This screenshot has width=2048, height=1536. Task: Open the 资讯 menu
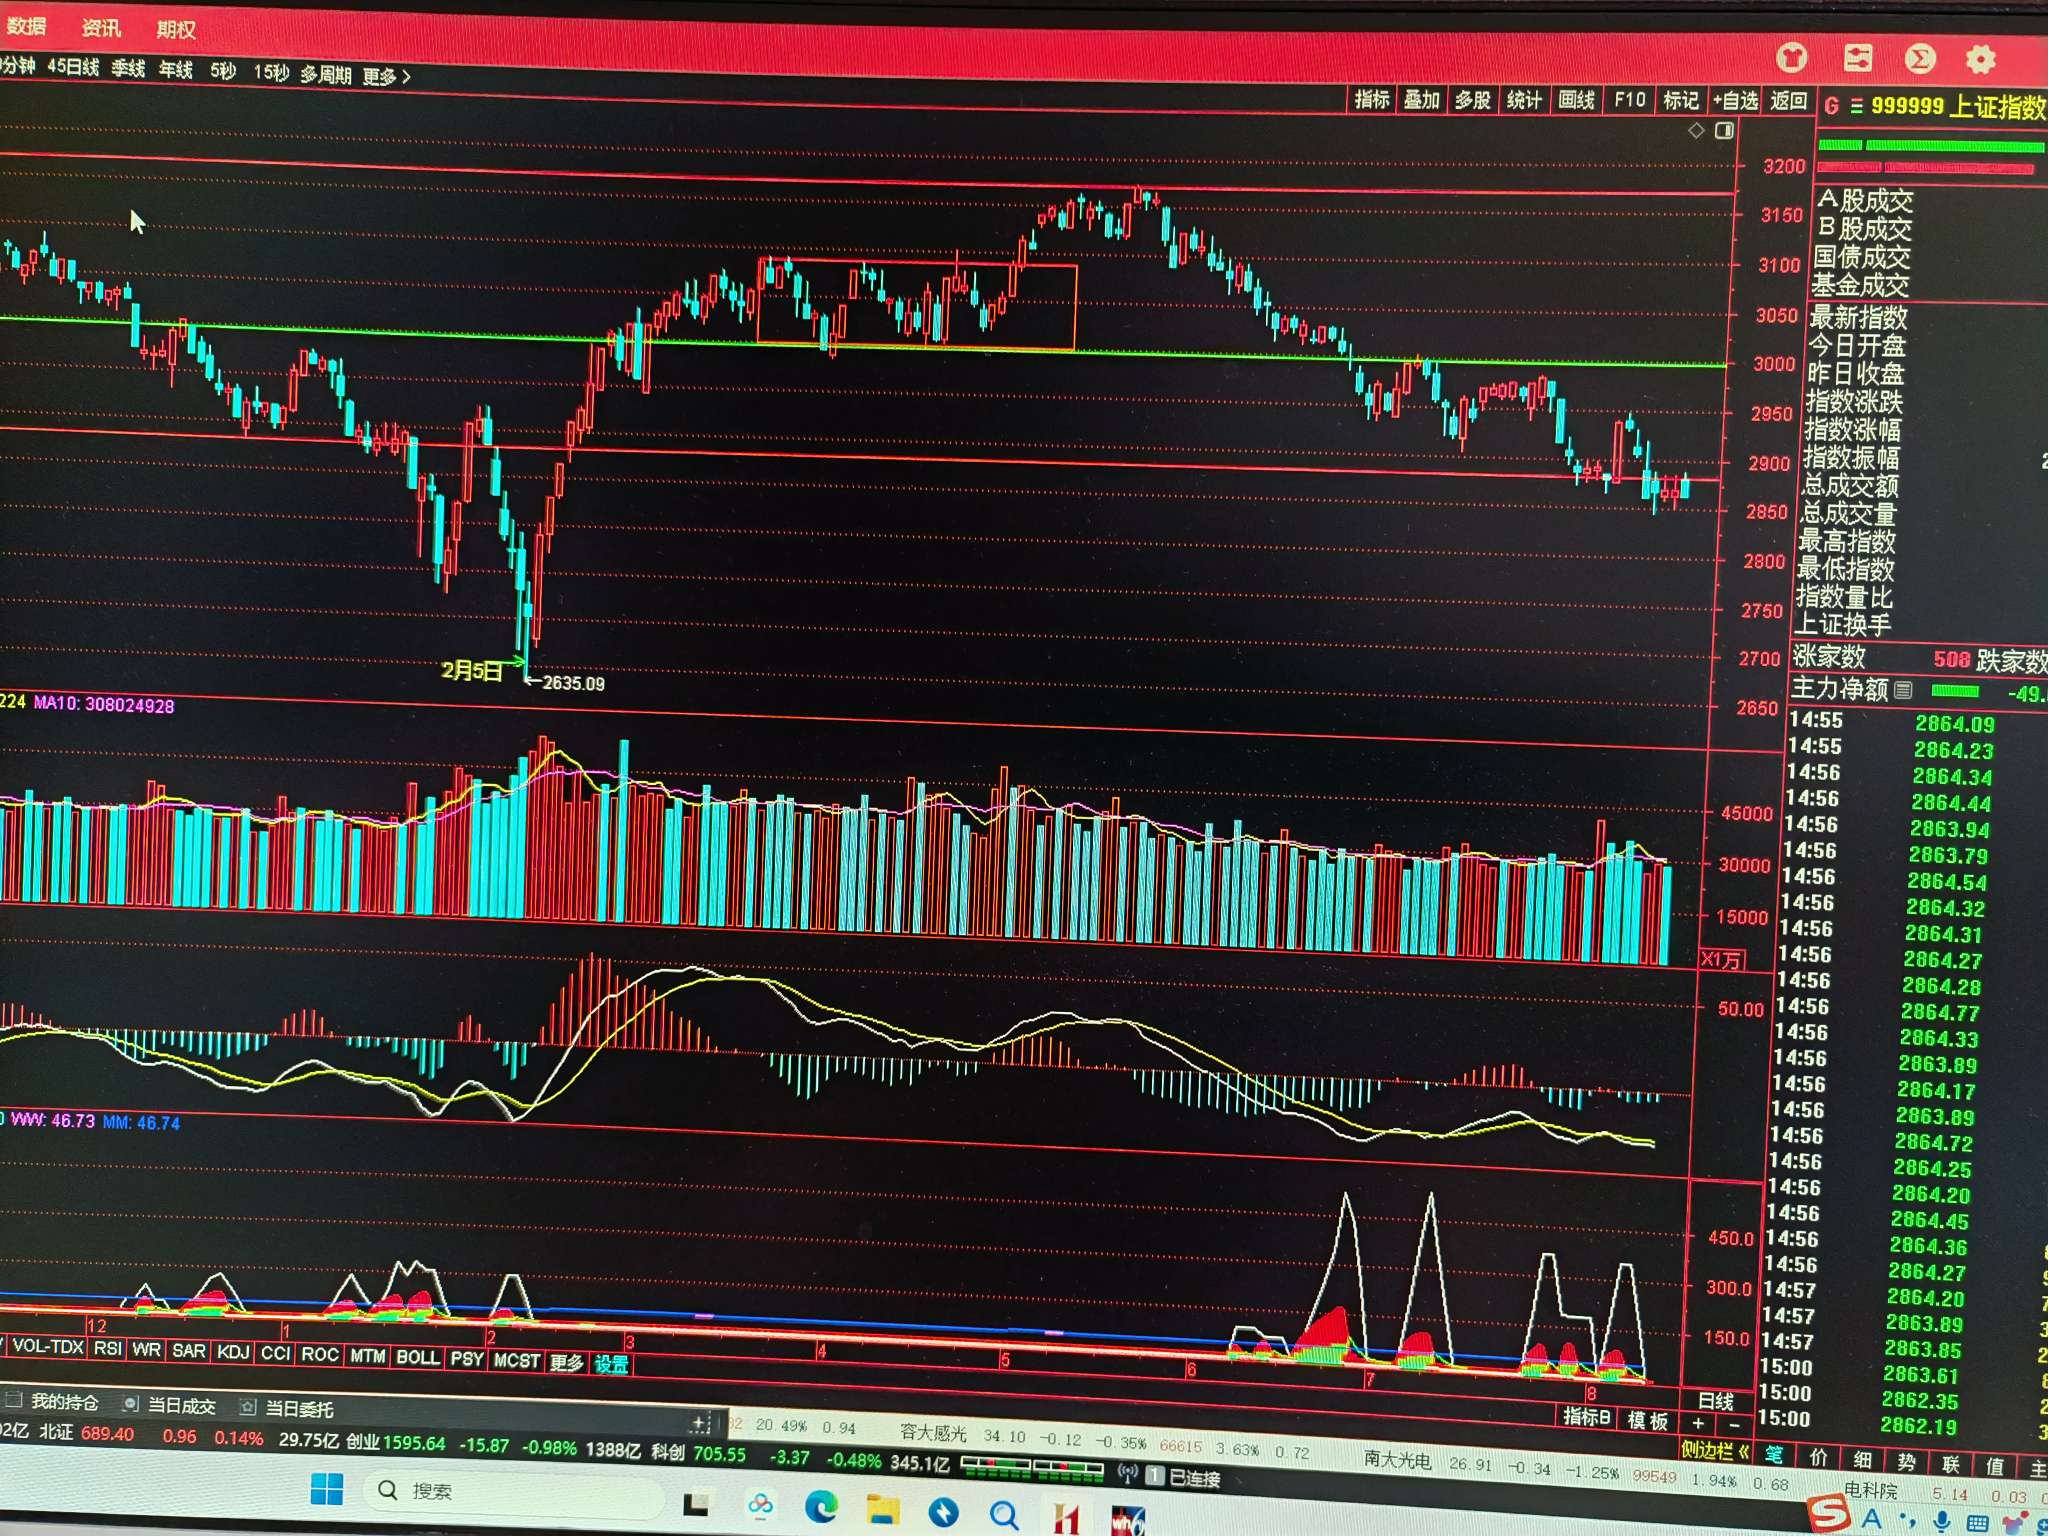[101, 28]
